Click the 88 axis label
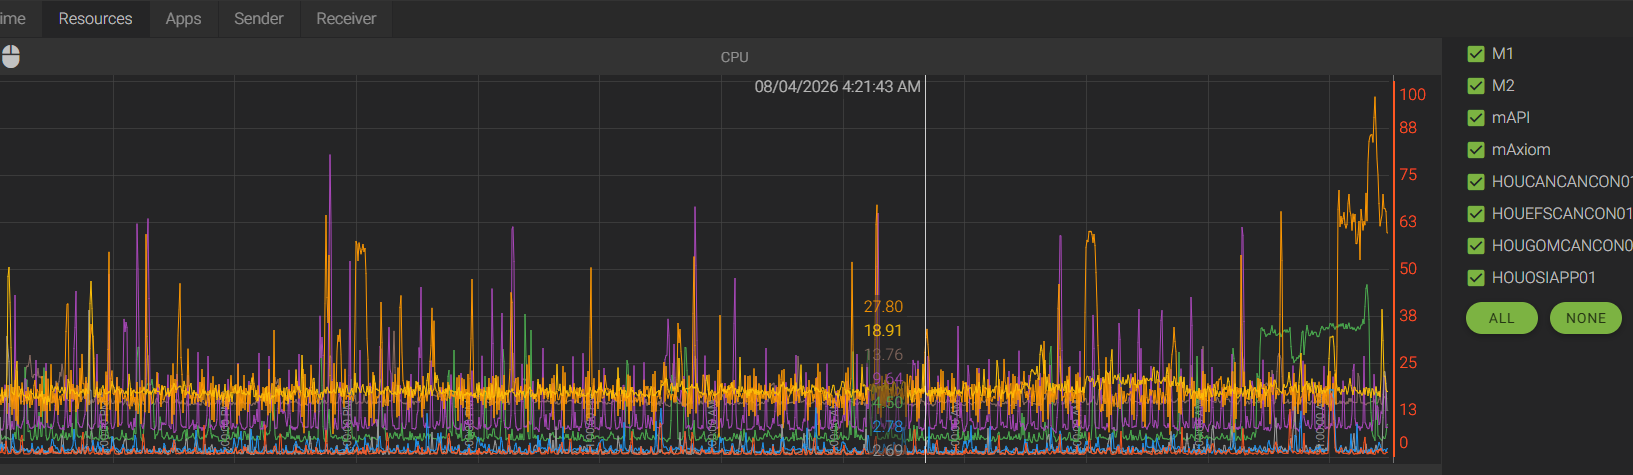Screen dimensions: 1633x475 coord(1408,128)
